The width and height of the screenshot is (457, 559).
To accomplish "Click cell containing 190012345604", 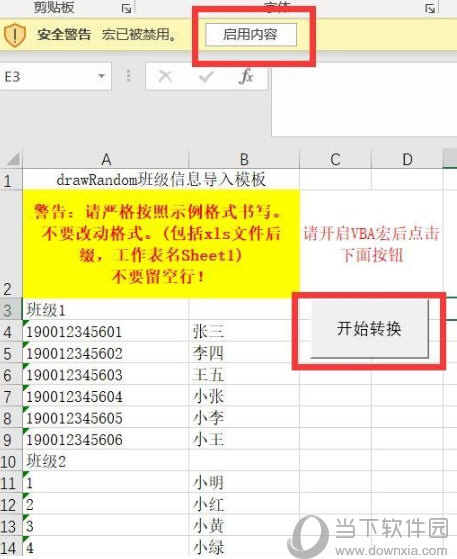I will coord(106,396).
